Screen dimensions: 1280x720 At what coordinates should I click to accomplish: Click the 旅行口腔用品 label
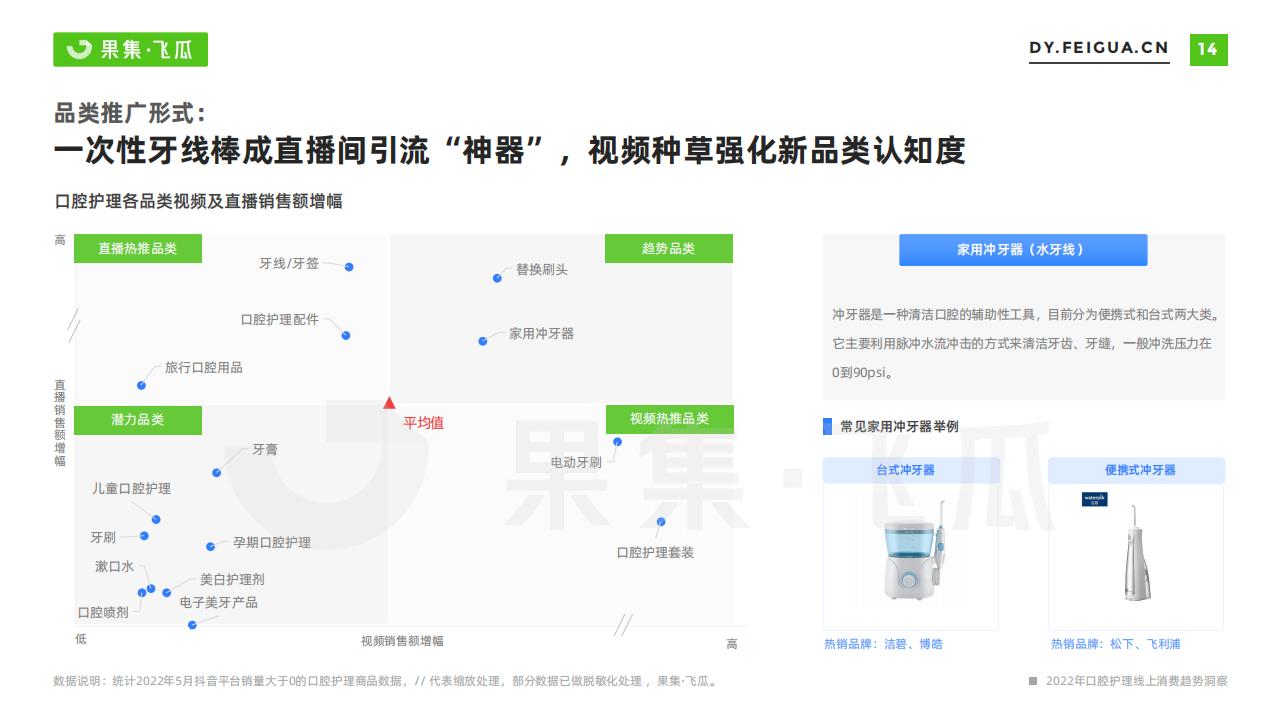[x=204, y=367]
